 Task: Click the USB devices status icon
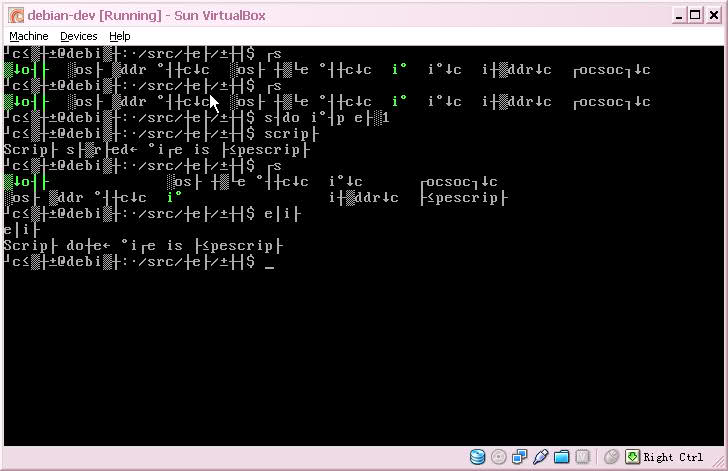(x=540, y=457)
